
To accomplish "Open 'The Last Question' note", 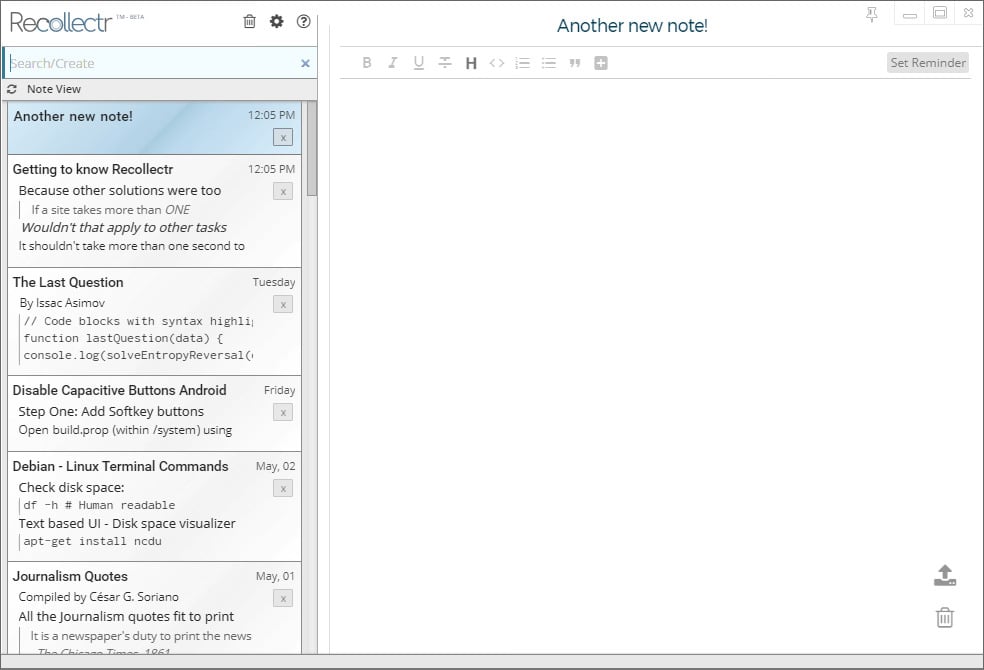I will coord(154,322).
